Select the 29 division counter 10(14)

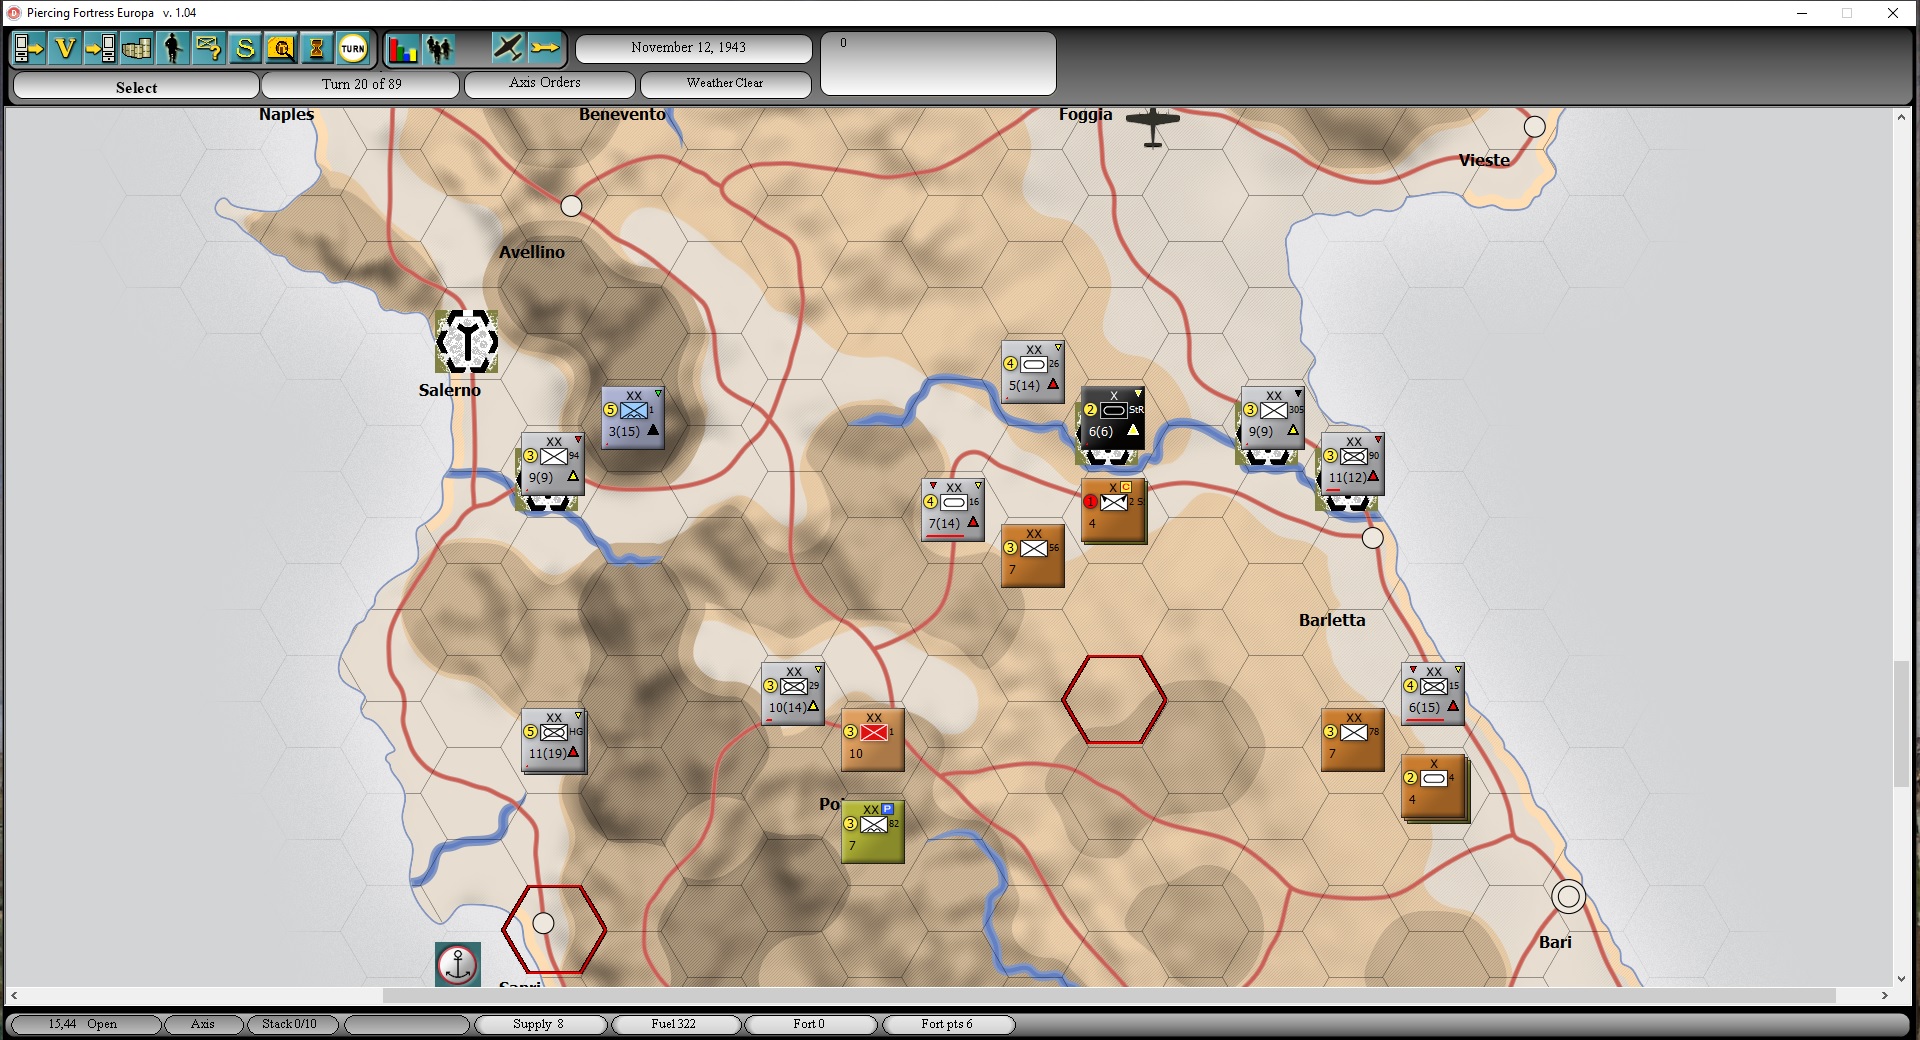[x=793, y=694]
